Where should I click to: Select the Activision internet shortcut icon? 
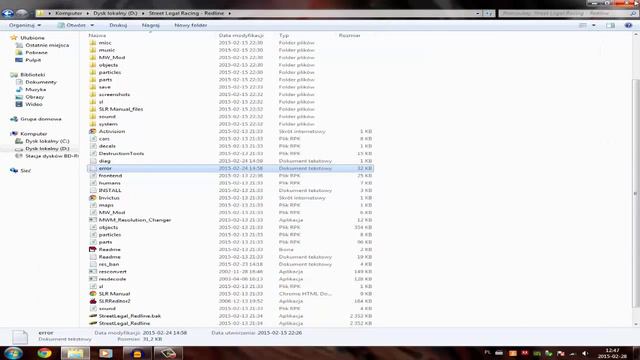93,131
